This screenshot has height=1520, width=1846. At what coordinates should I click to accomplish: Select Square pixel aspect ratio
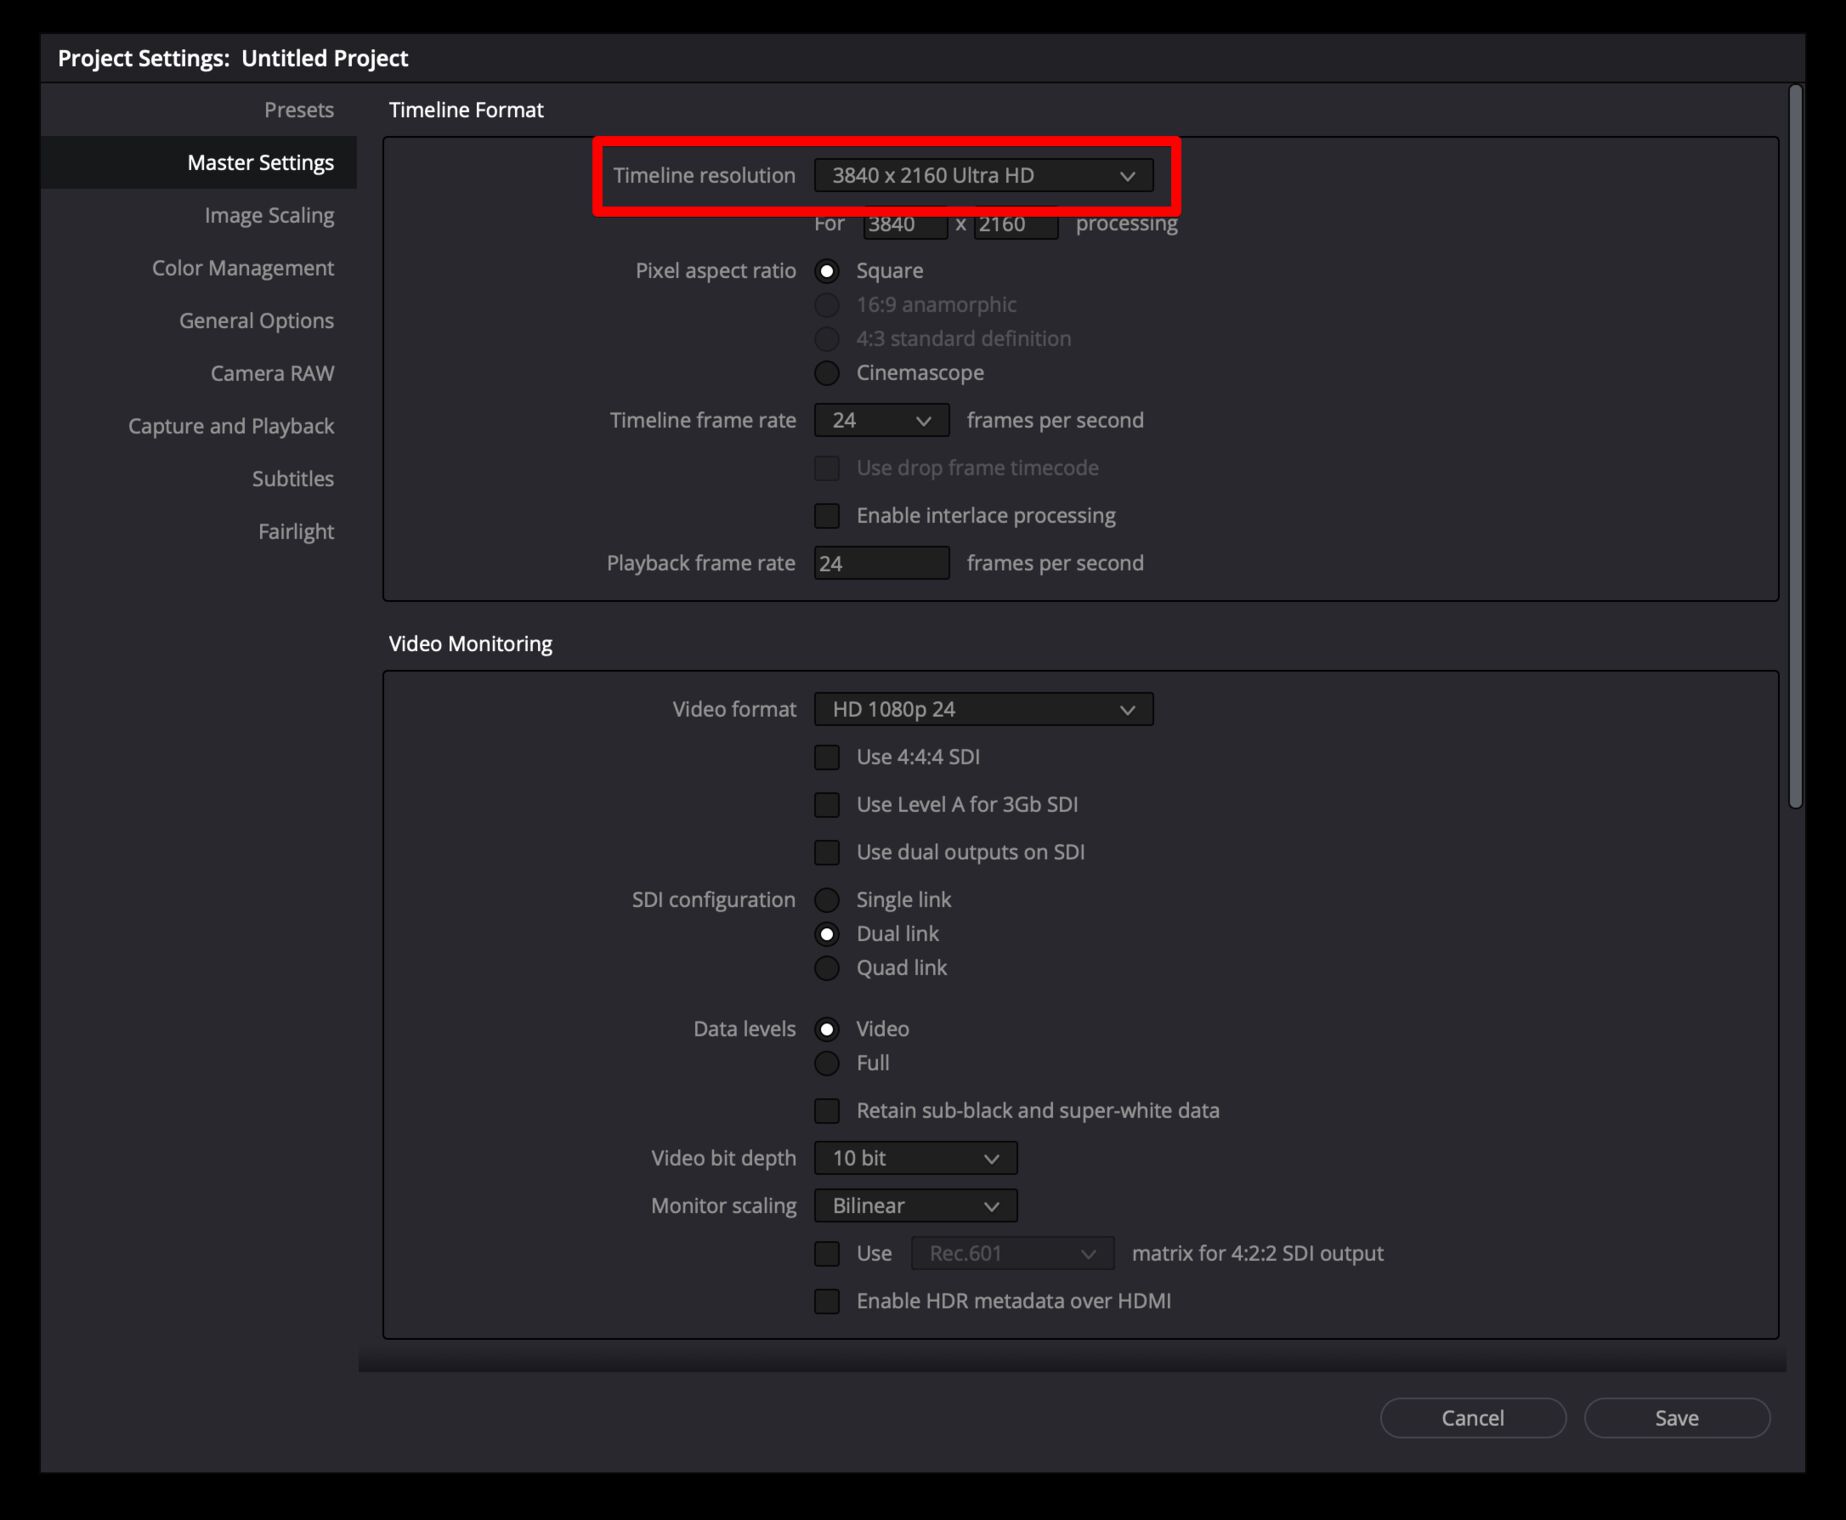pyautogui.click(x=827, y=271)
